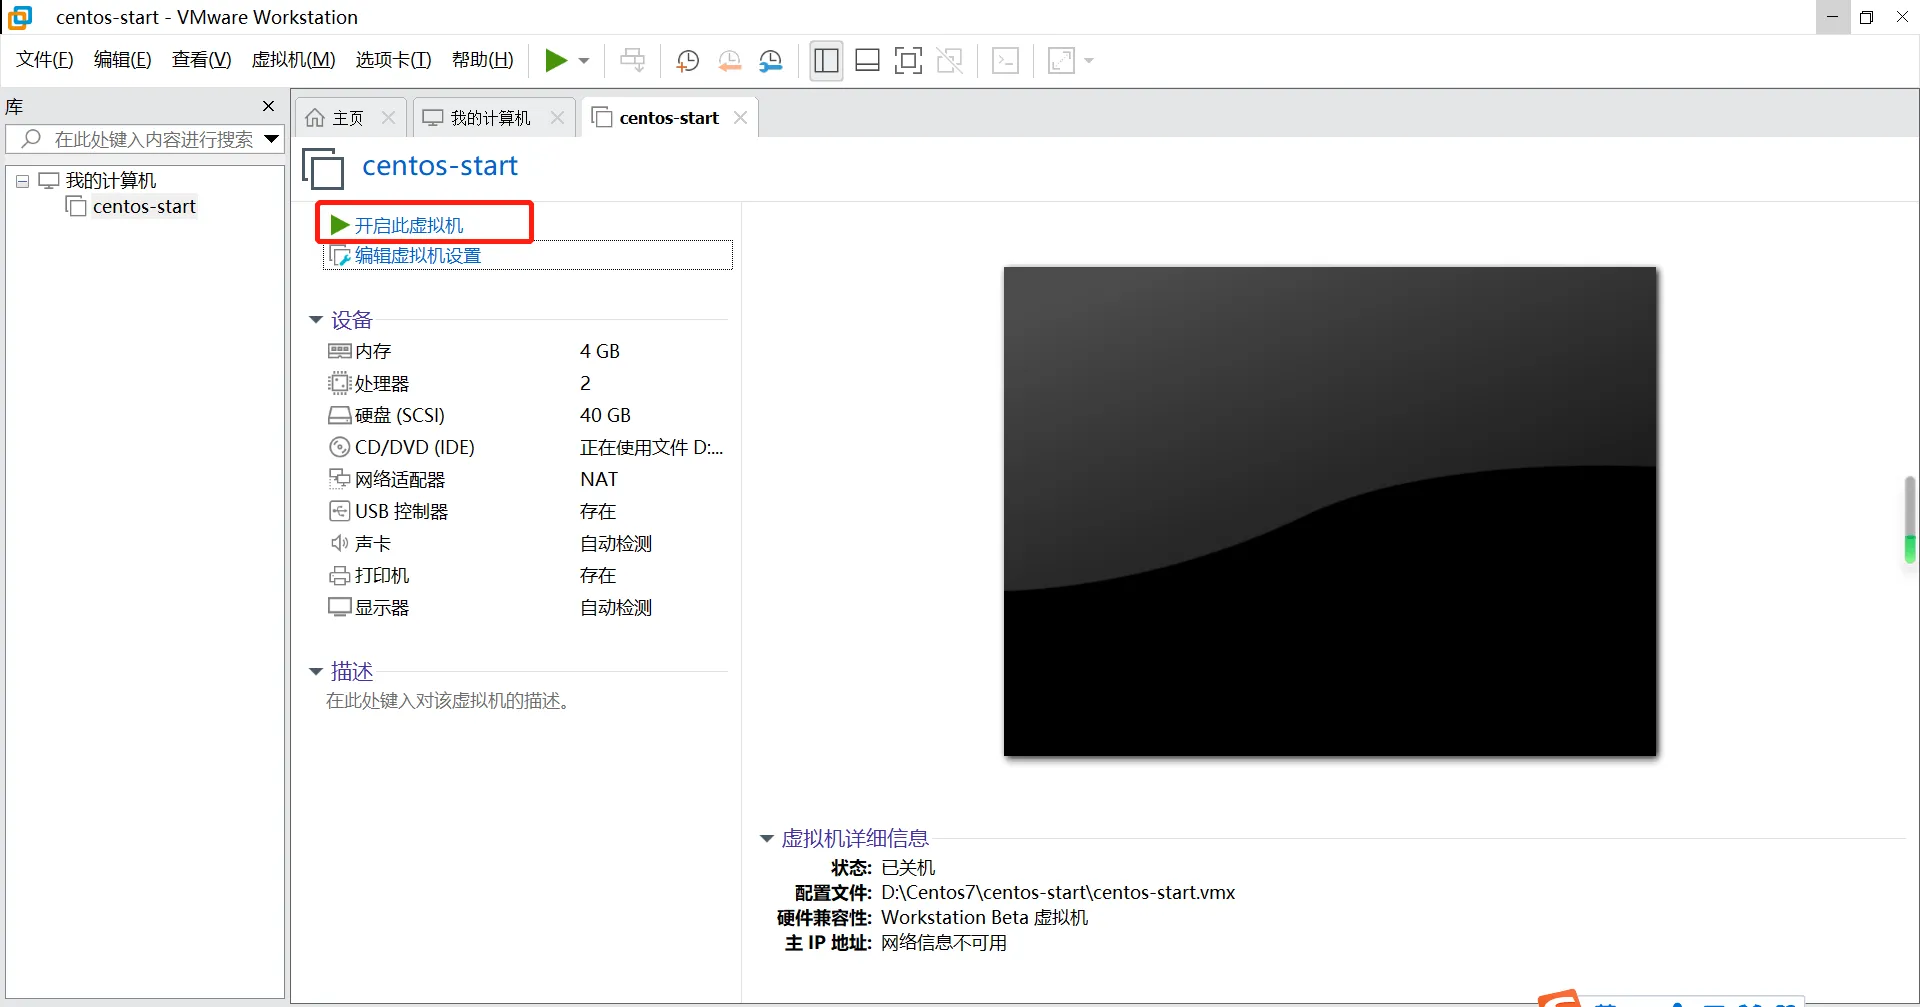Click the 硬盘 (SCSI) device entry
This screenshot has width=1920, height=1007.
coord(387,415)
